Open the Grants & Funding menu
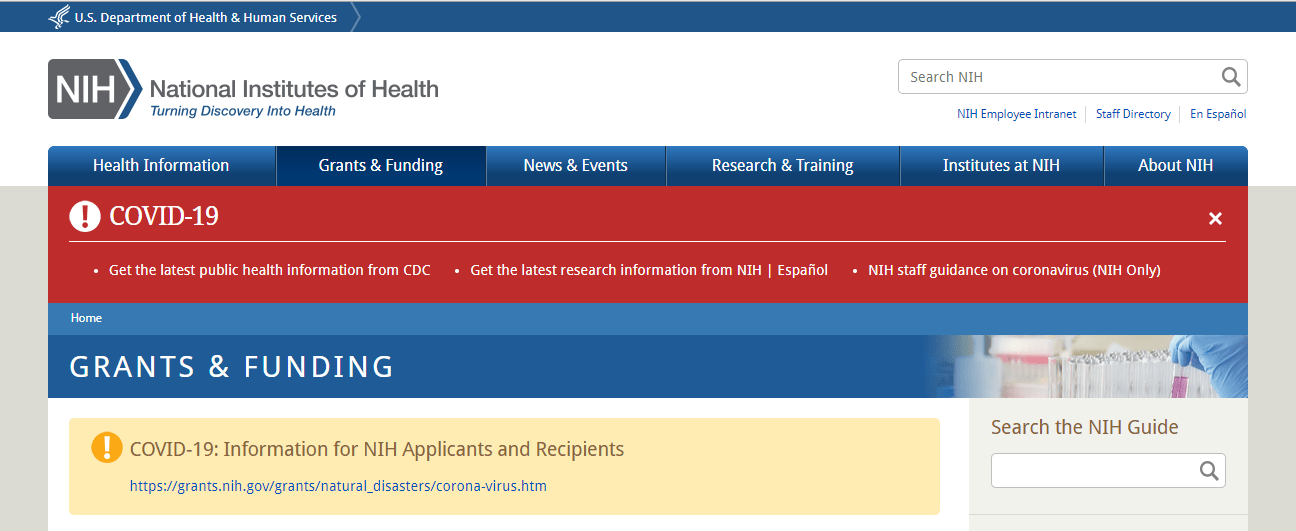 381,166
